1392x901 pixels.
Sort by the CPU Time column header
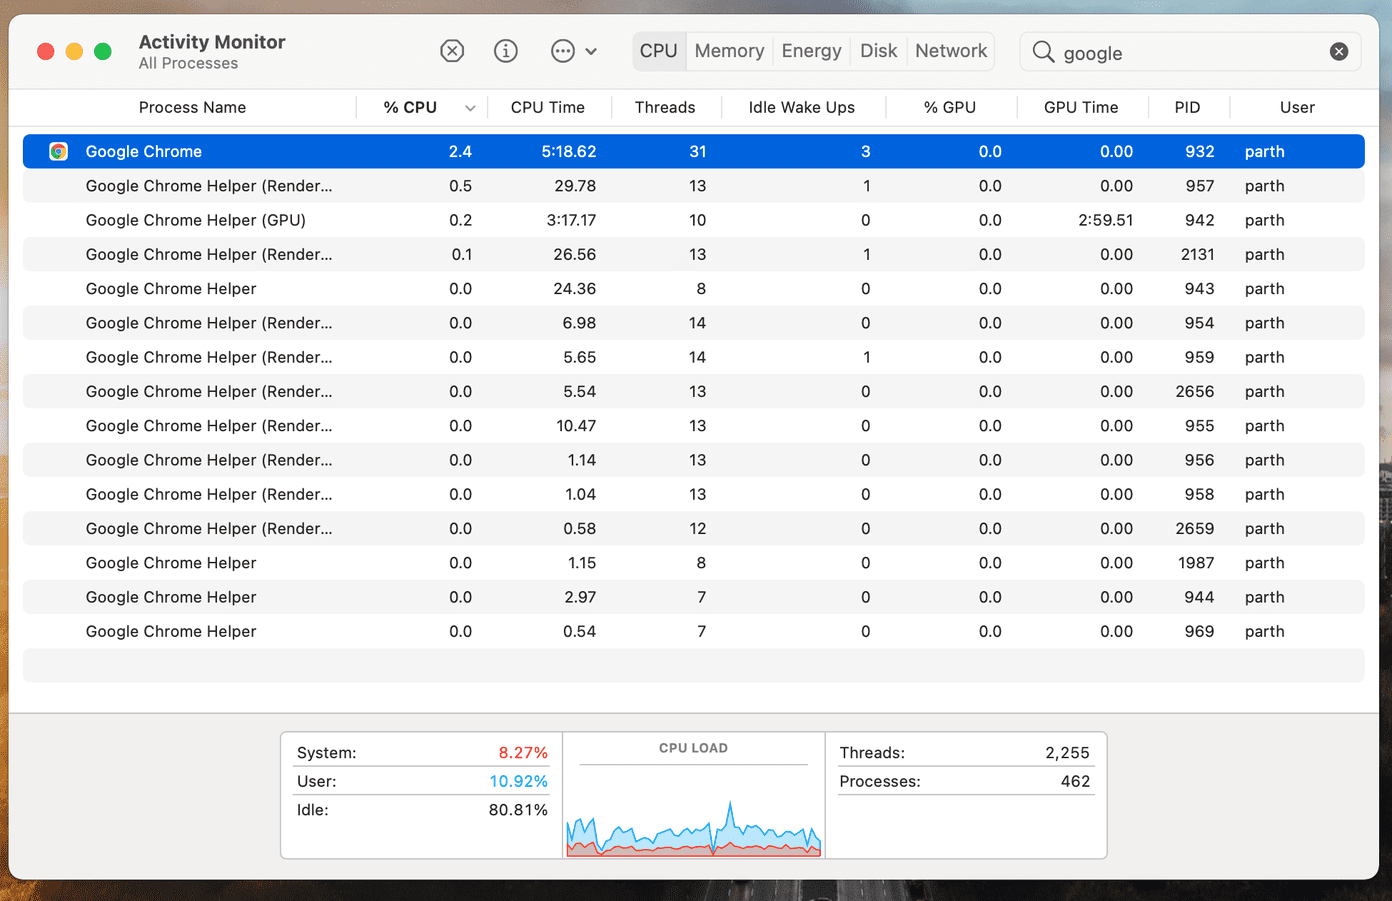click(x=548, y=107)
